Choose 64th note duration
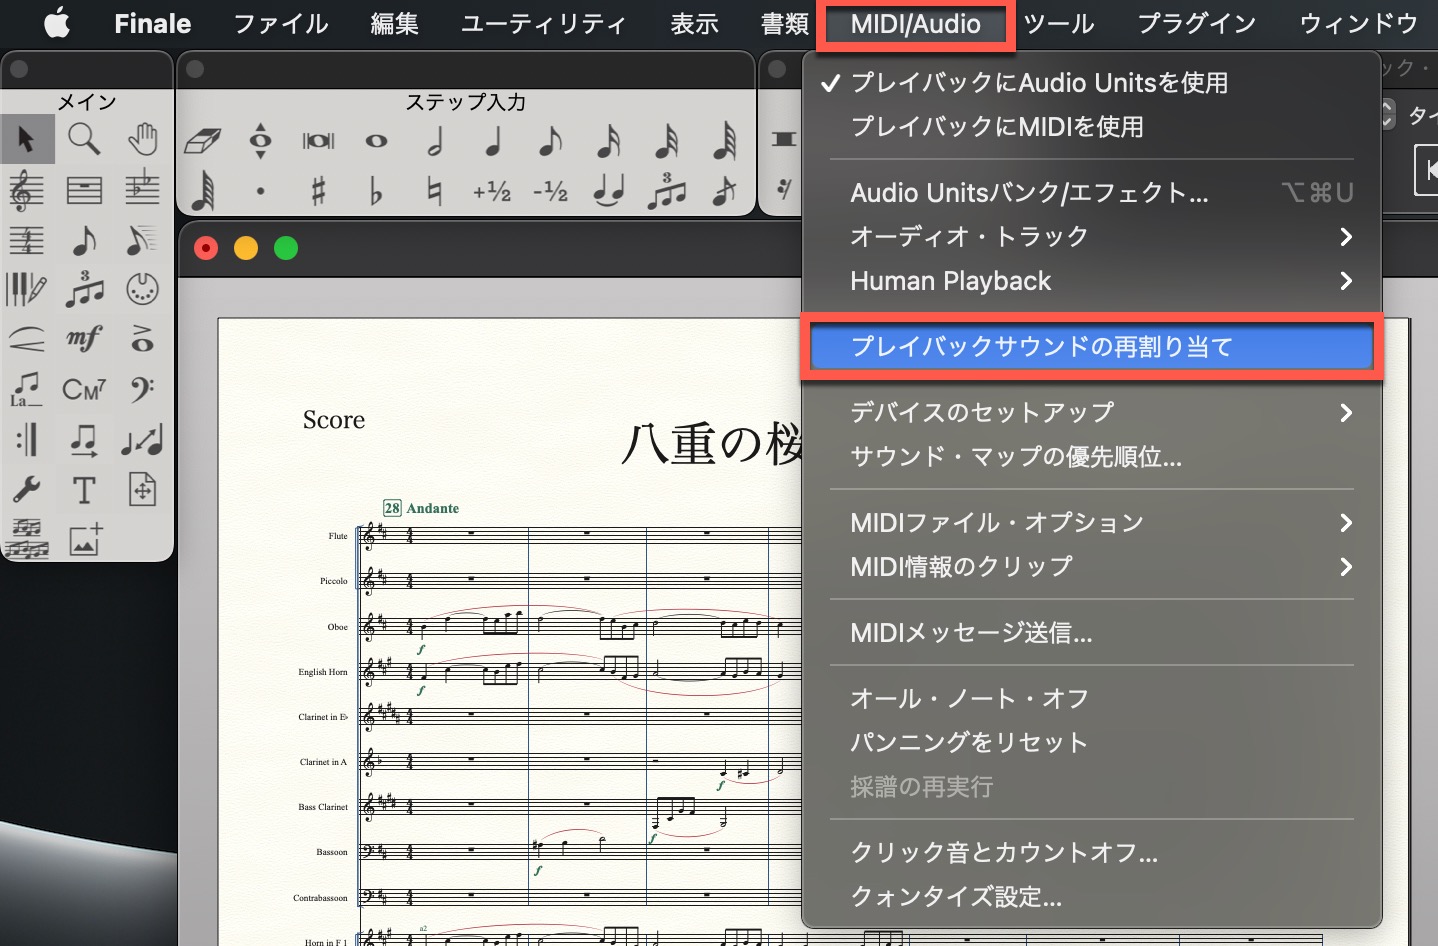Viewport: 1438px width, 946px height. pyautogui.click(x=724, y=141)
